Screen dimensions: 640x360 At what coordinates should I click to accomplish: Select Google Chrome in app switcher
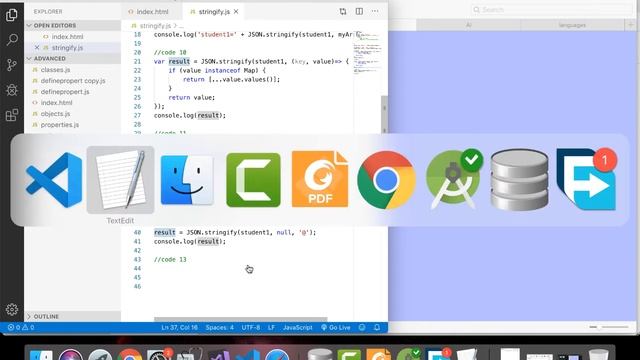[386, 180]
